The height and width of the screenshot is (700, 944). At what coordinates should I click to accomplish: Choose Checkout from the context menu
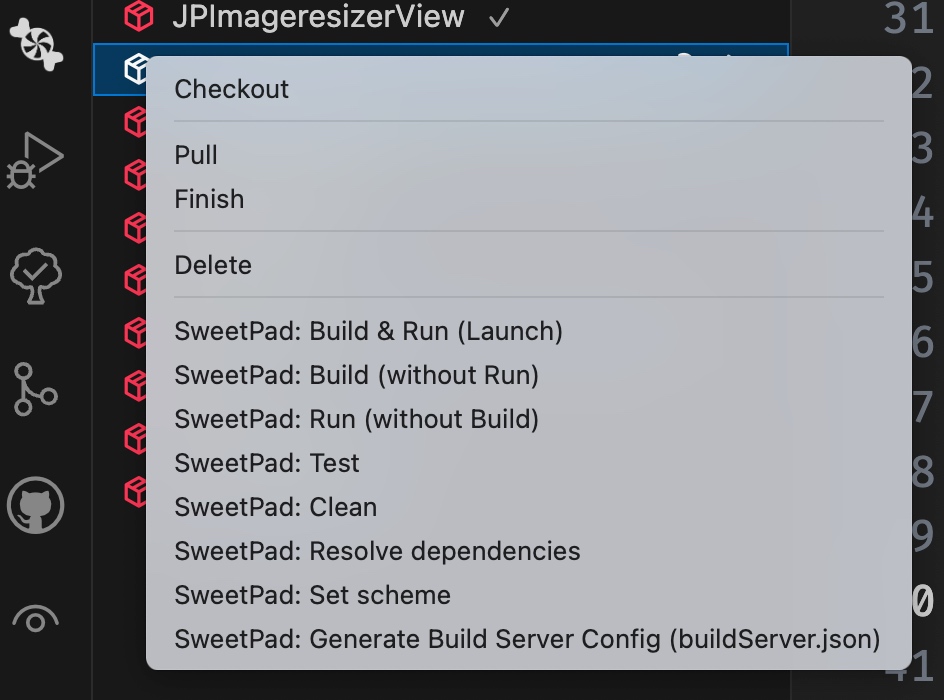tap(231, 89)
